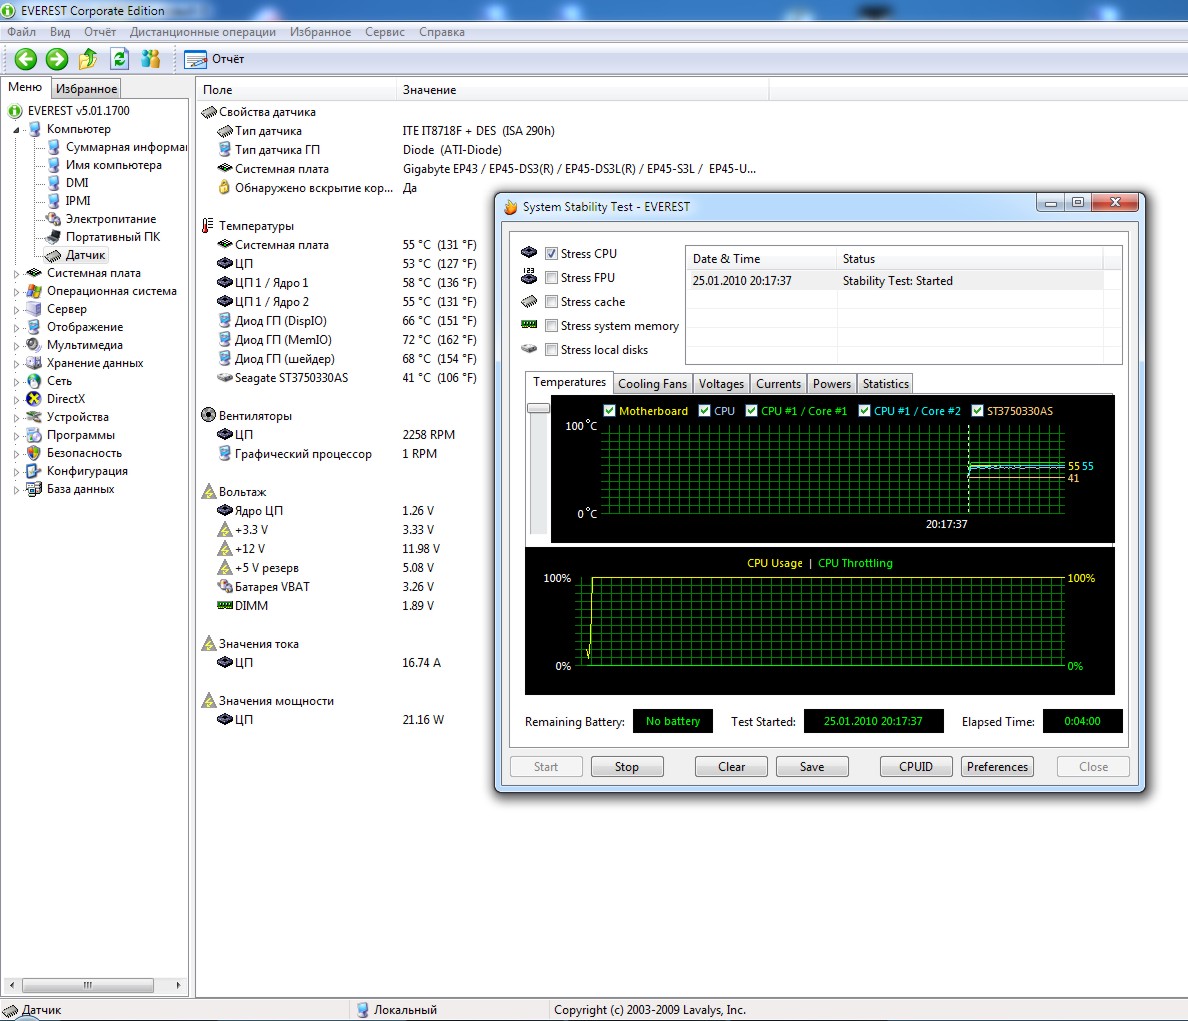Switch to the Cooling Fans tab
This screenshot has height=1021, width=1188.
[x=652, y=384]
